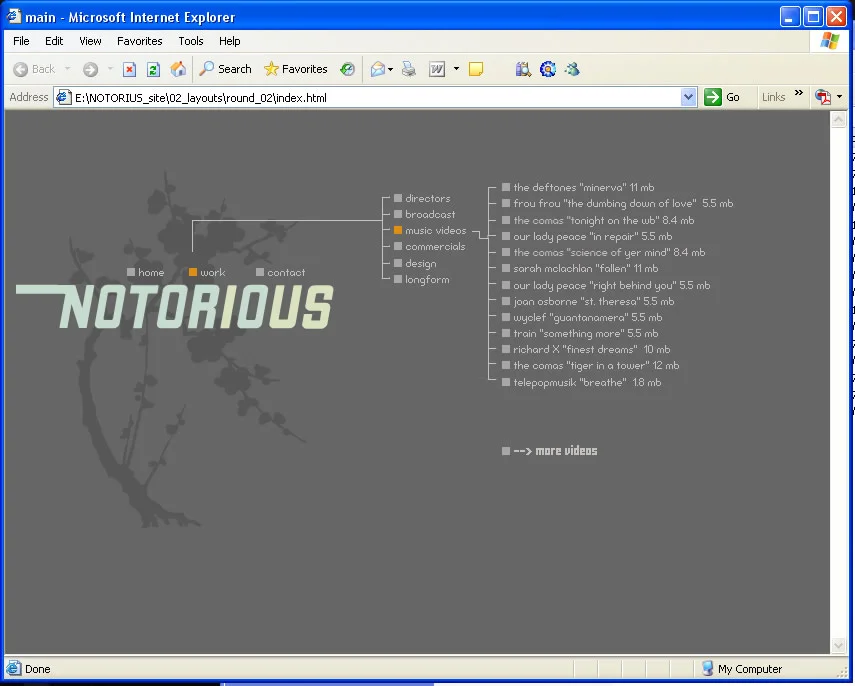Select the longform category
This screenshot has width=855, height=686.
(x=422, y=279)
